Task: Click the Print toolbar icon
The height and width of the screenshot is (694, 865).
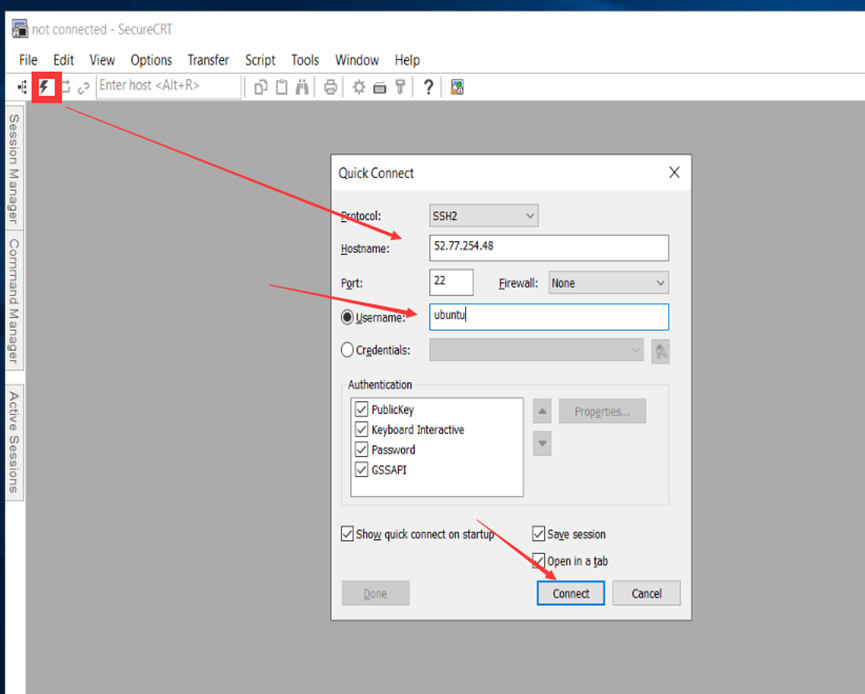Action: click(330, 87)
